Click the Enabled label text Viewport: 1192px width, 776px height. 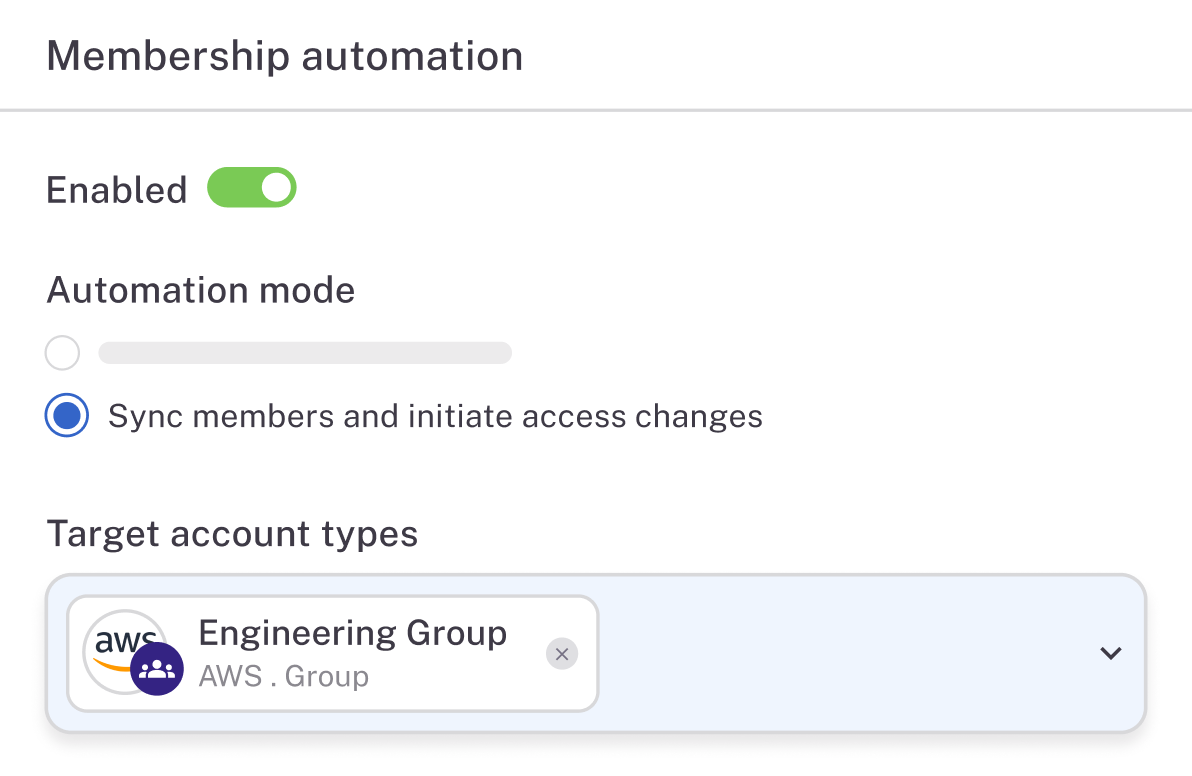click(117, 190)
